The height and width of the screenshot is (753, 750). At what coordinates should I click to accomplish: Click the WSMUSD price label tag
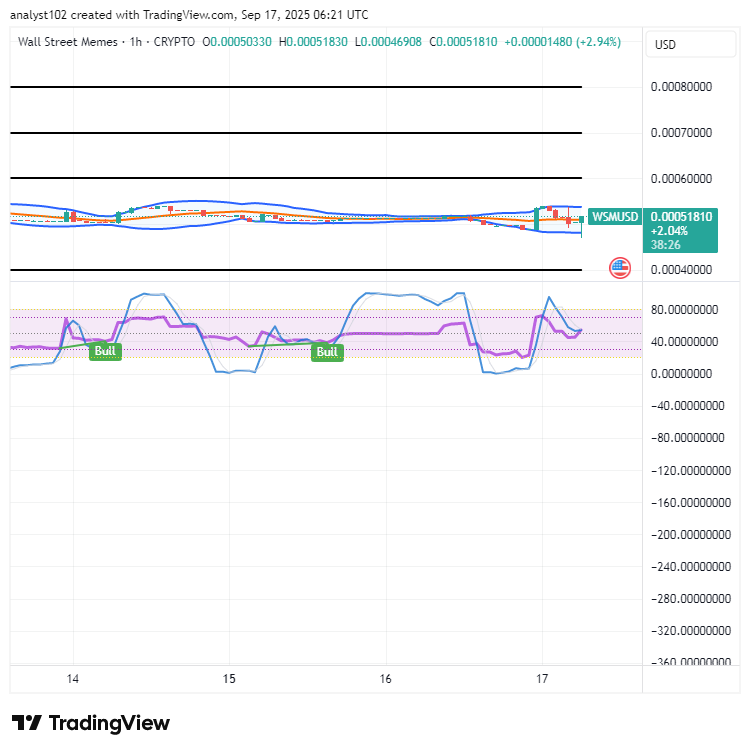(615, 217)
